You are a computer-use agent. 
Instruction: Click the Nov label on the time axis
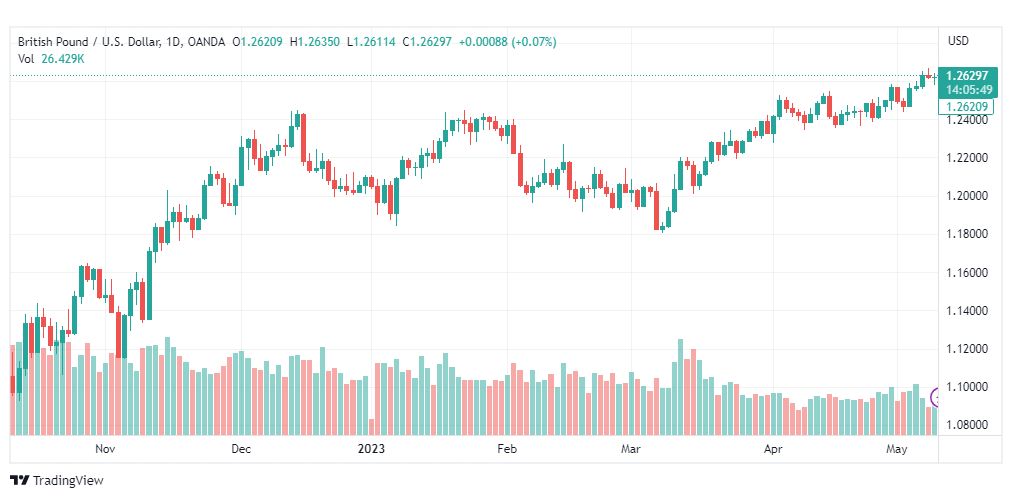click(104, 448)
